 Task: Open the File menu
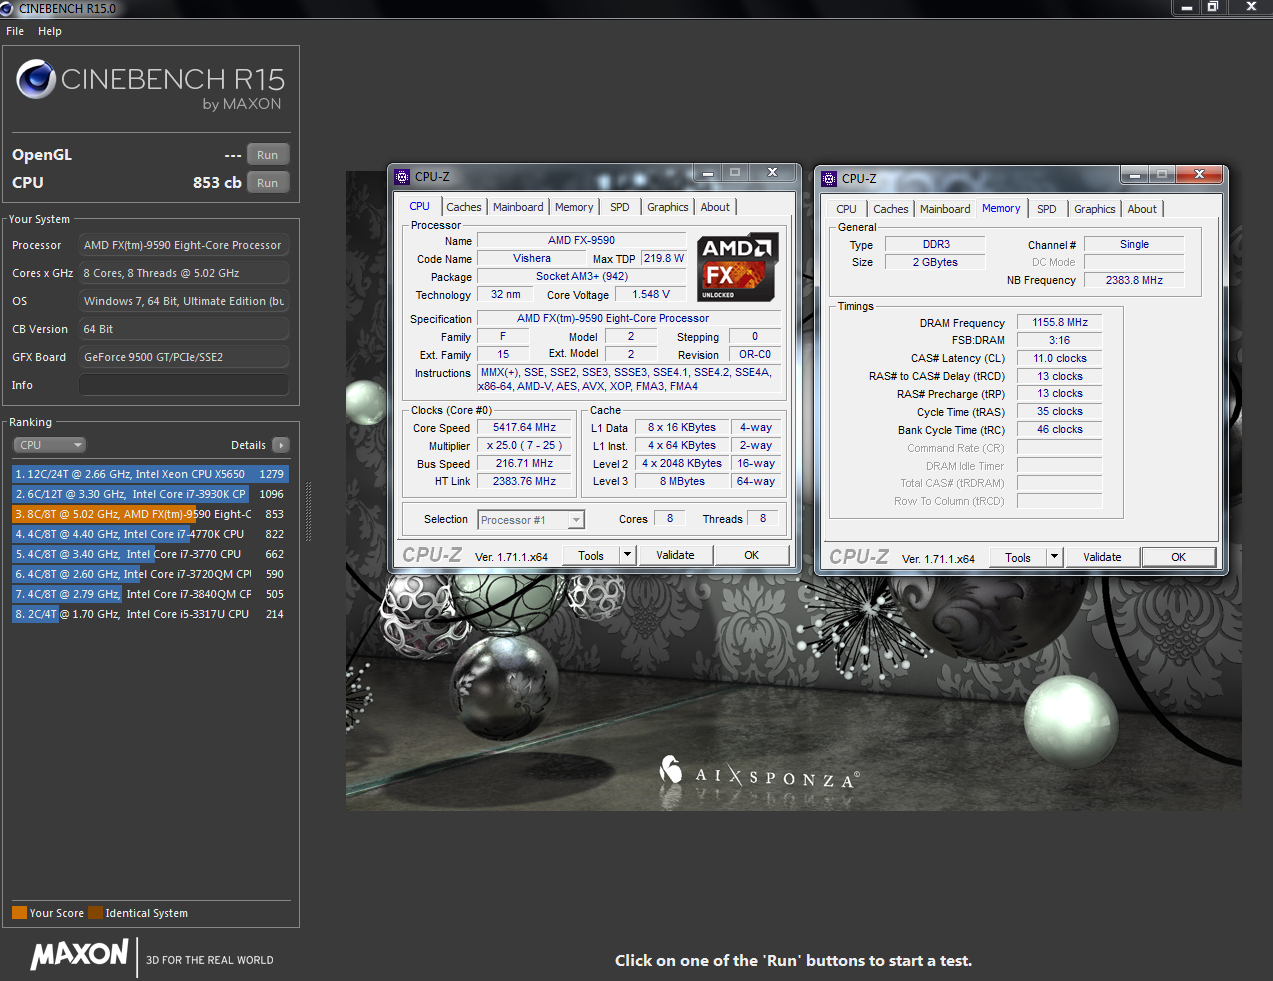15,31
